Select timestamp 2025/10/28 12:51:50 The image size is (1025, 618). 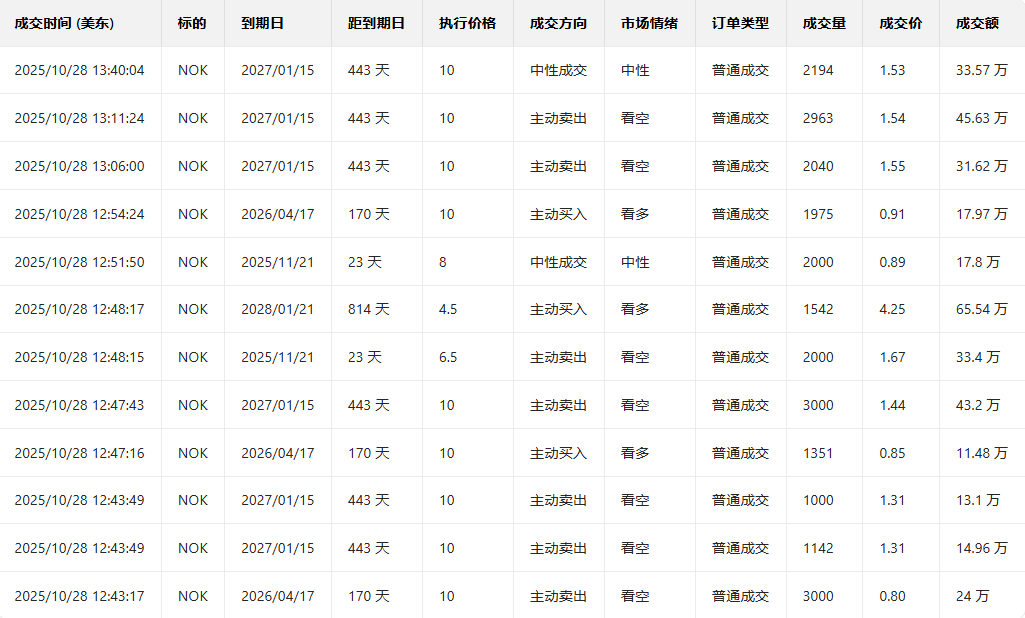coord(79,262)
